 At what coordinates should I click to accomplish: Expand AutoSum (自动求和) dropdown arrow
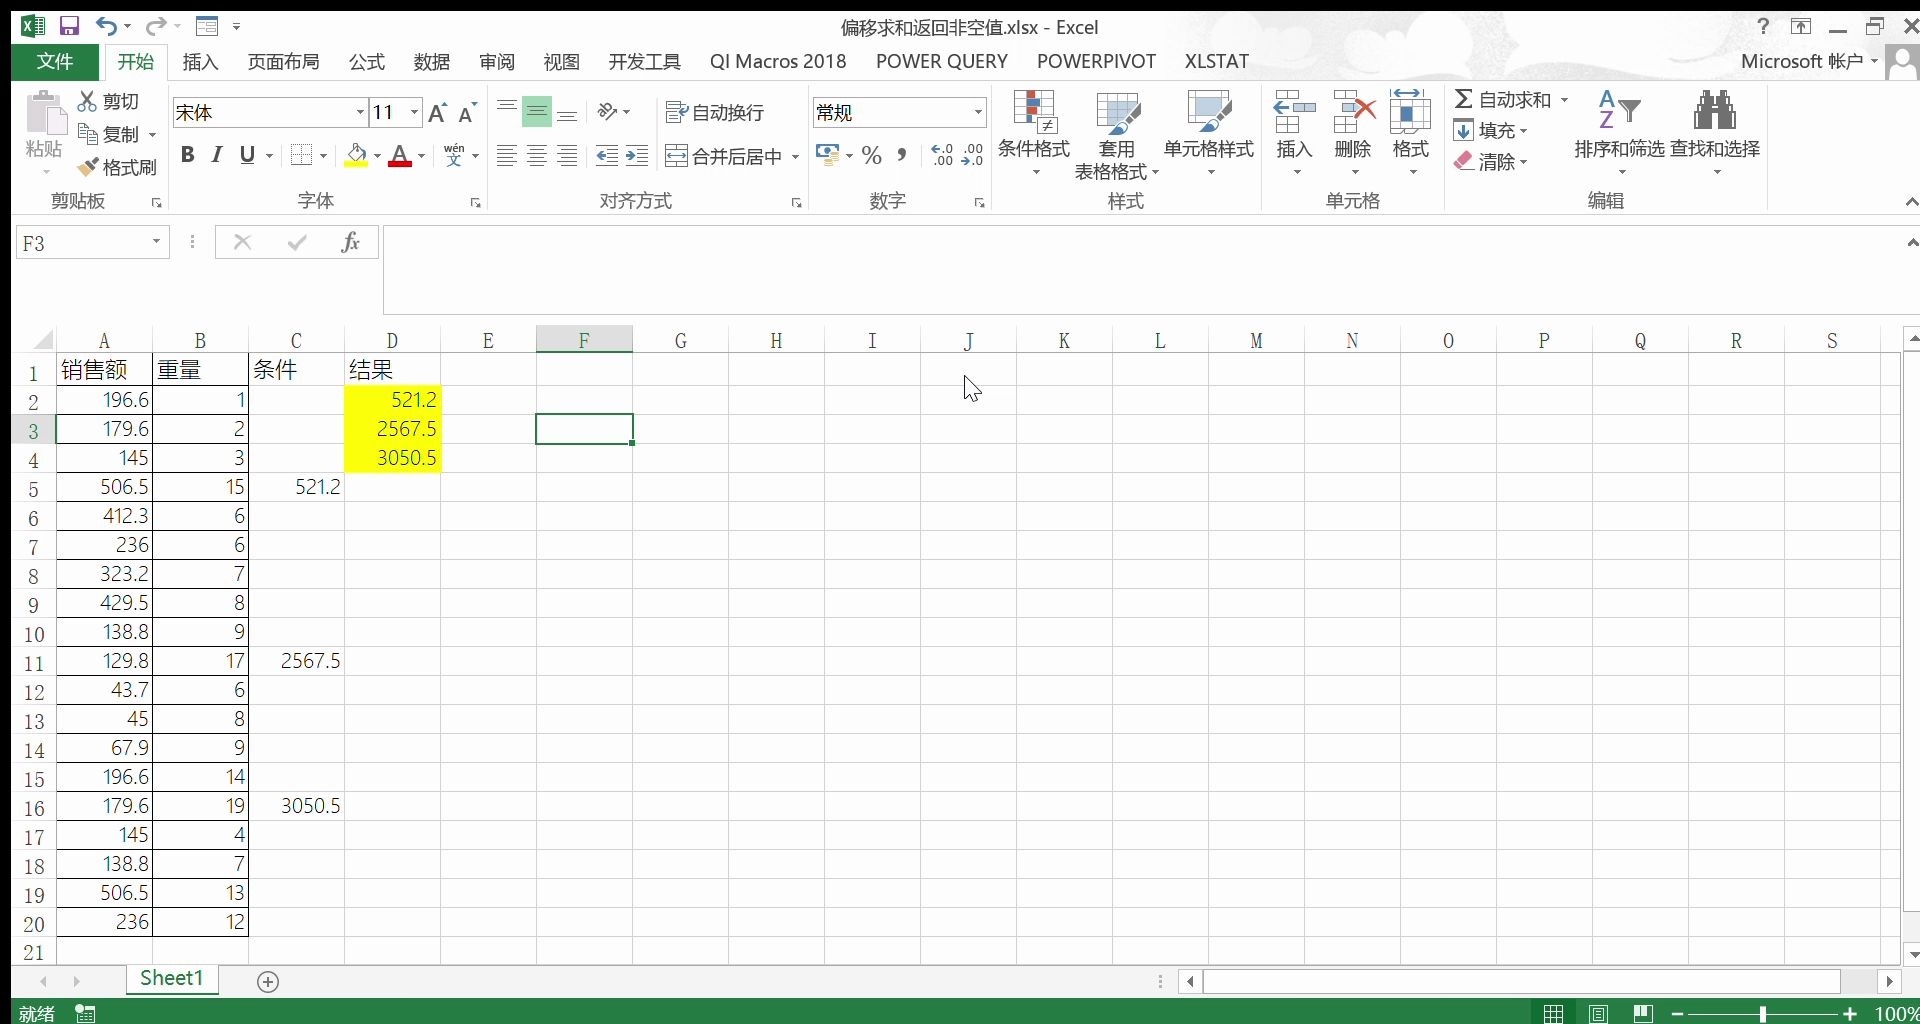point(1564,100)
